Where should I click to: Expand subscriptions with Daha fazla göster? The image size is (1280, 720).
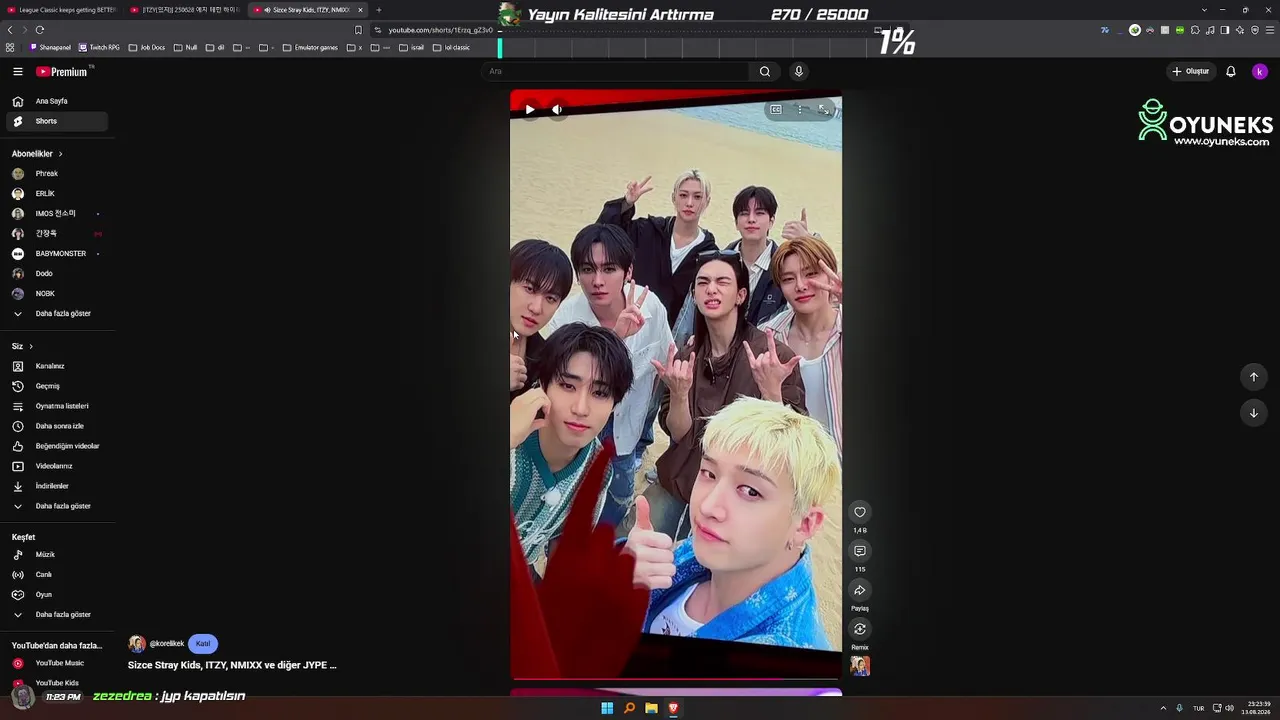click(x=56, y=314)
